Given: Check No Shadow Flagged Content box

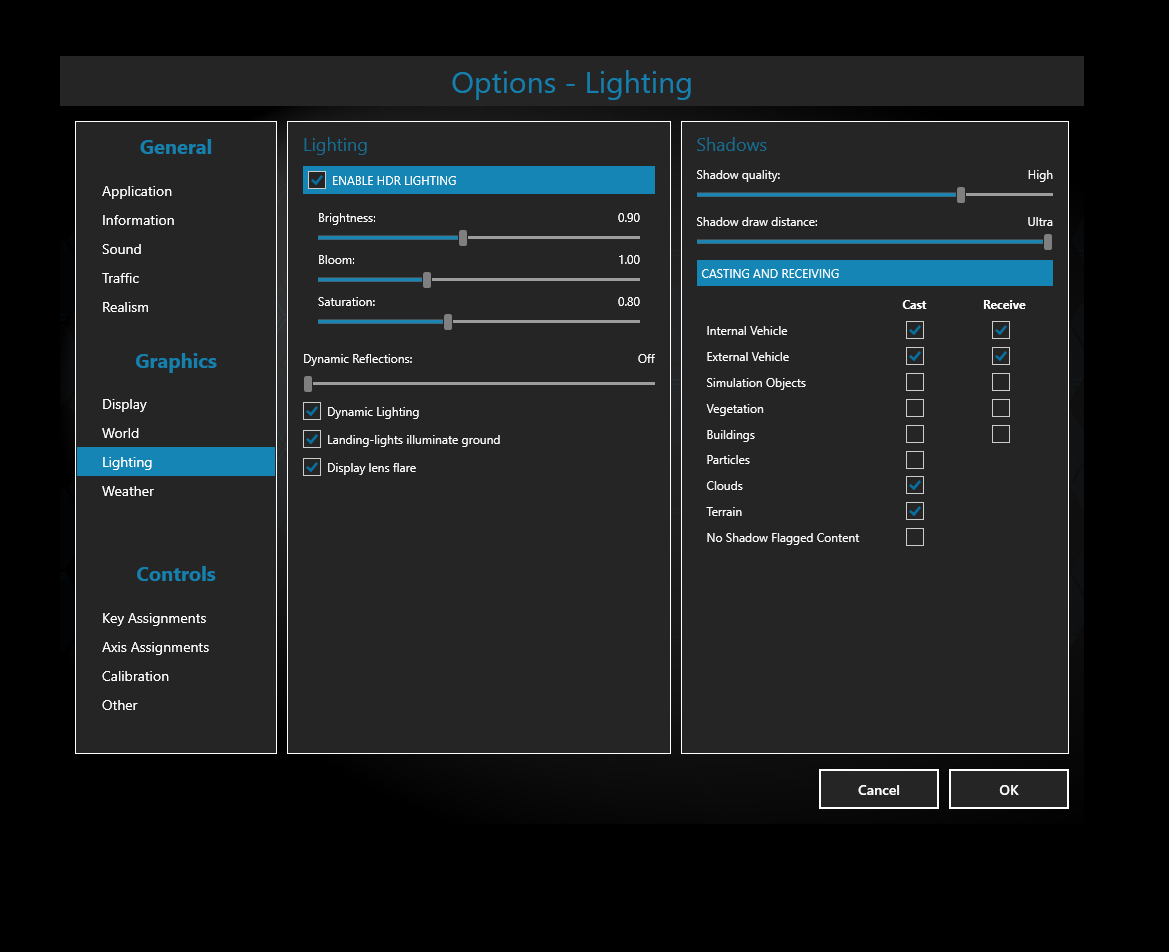Looking at the screenshot, I should click(x=915, y=538).
